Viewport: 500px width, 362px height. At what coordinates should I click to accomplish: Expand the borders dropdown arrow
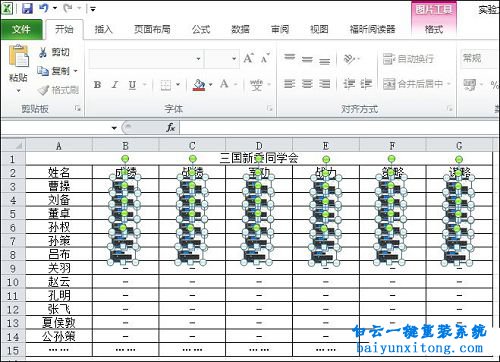tap(178, 85)
